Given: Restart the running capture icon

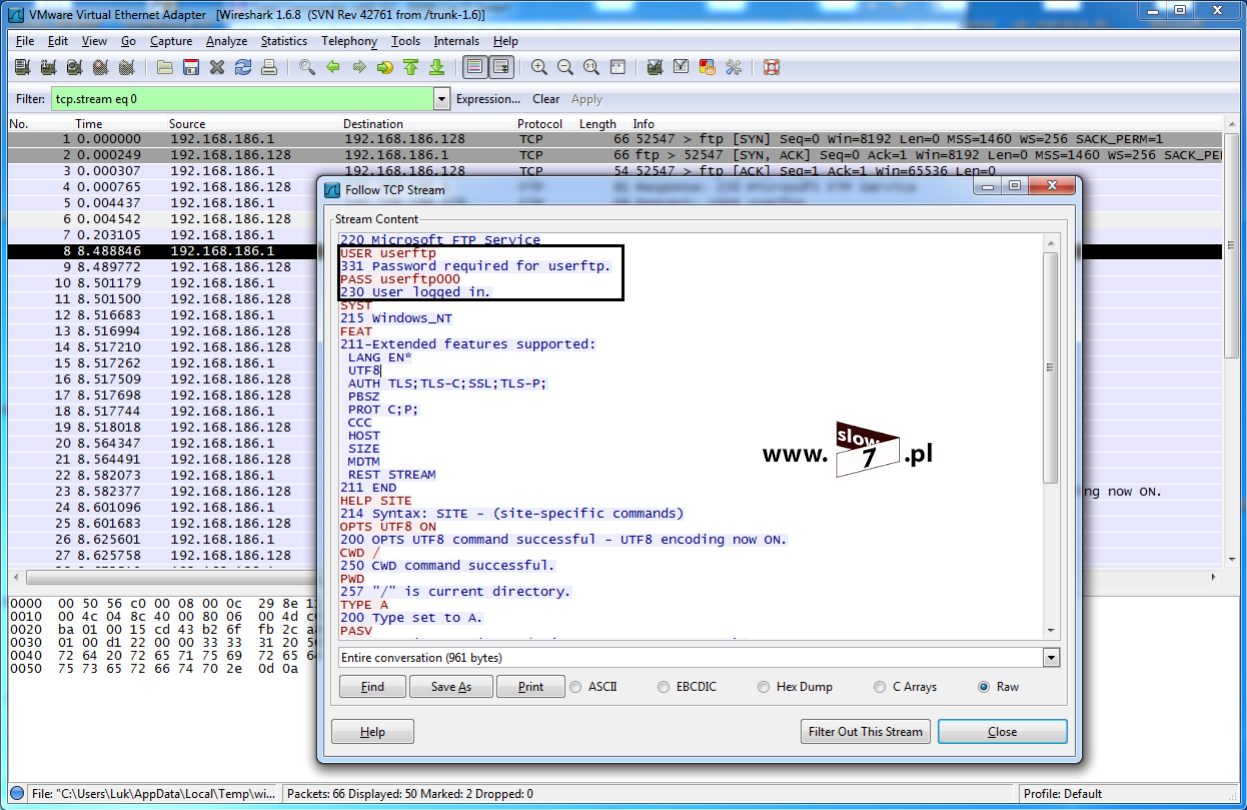Looking at the screenshot, I should [125, 67].
